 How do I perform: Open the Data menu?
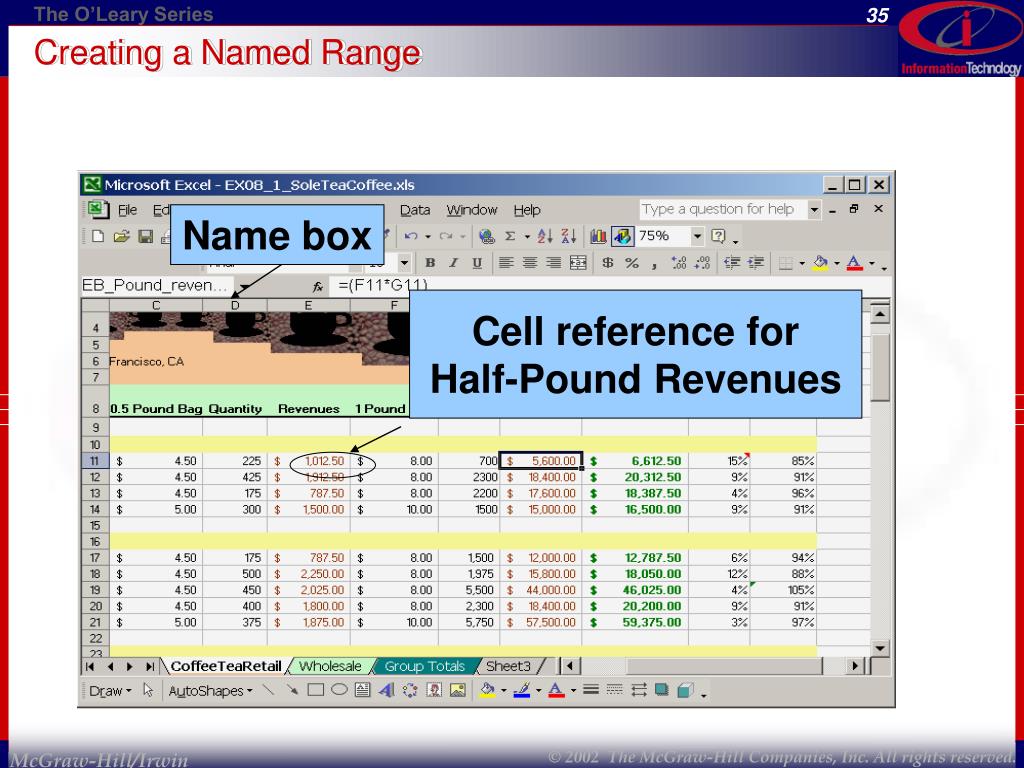tap(415, 210)
